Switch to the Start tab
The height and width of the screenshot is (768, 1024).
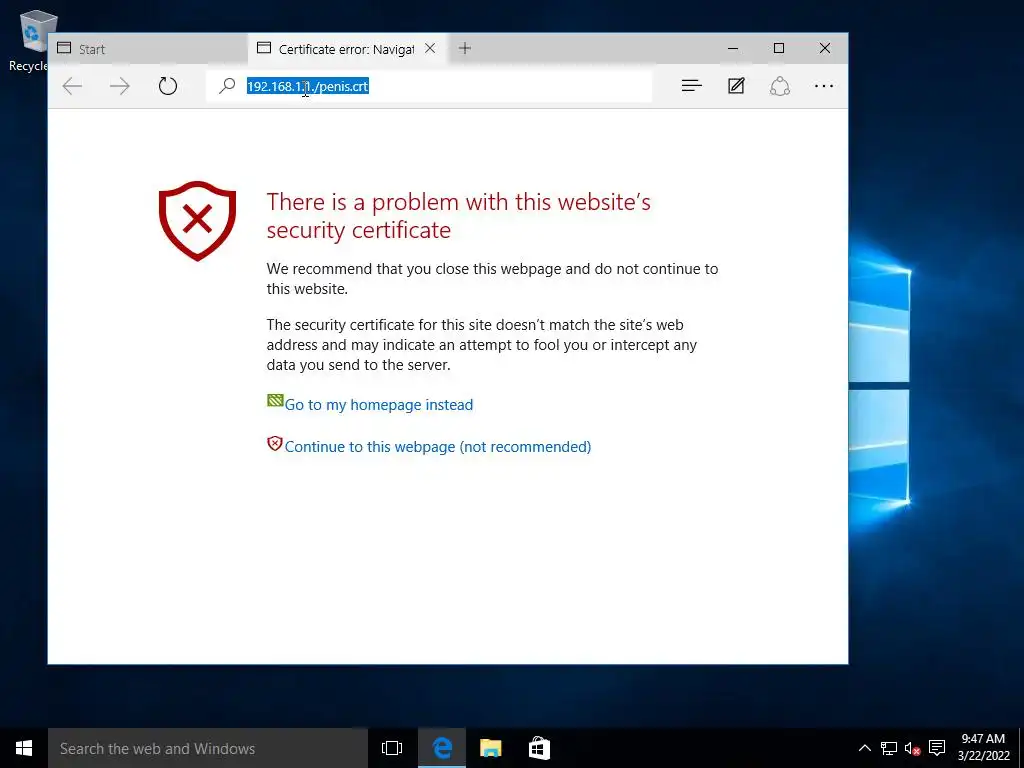[148, 49]
